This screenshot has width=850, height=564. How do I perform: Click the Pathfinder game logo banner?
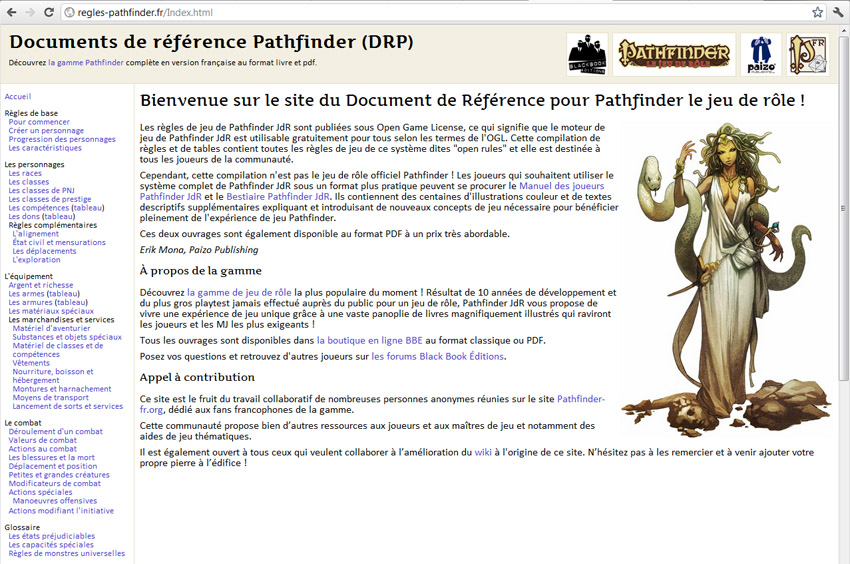coord(673,55)
